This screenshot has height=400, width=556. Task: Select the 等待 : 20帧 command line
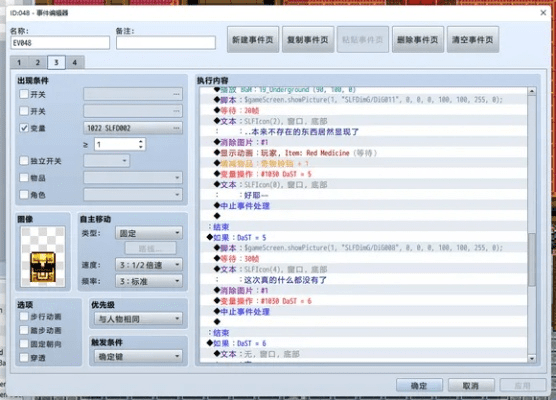[x=363, y=111]
